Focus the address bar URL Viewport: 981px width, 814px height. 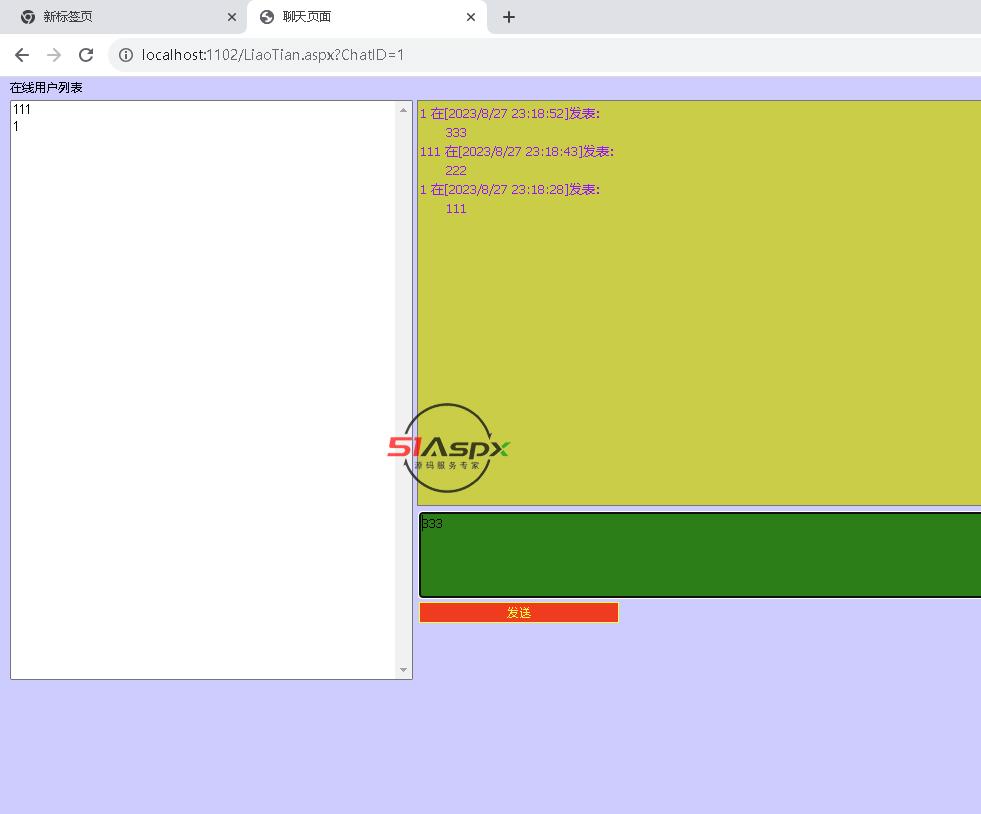coord(273,55)
